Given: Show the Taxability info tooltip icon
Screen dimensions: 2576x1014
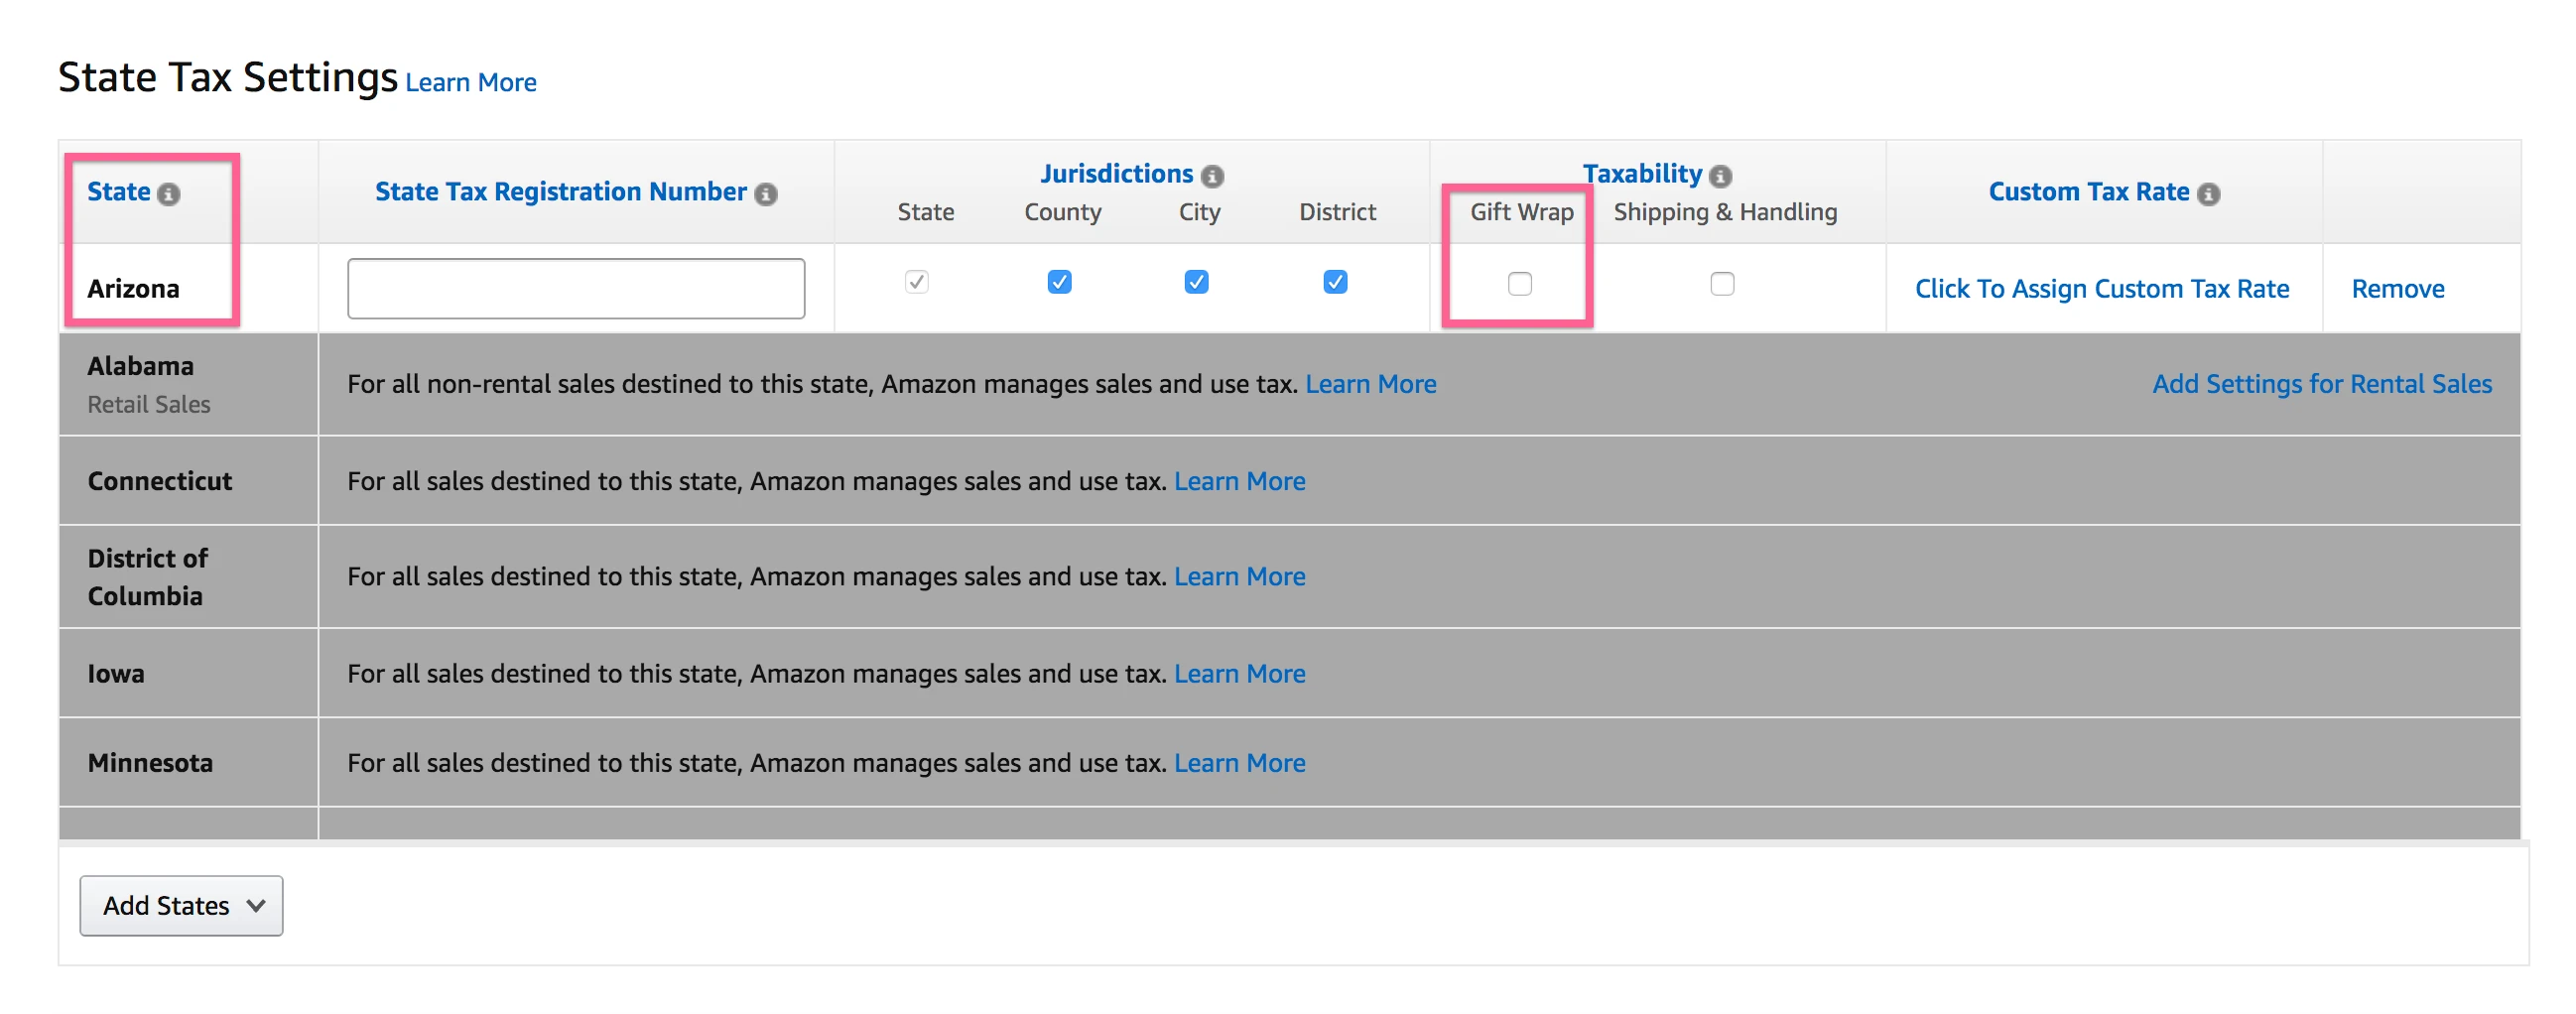Looking at the screenshot, I should [1720, 176].
